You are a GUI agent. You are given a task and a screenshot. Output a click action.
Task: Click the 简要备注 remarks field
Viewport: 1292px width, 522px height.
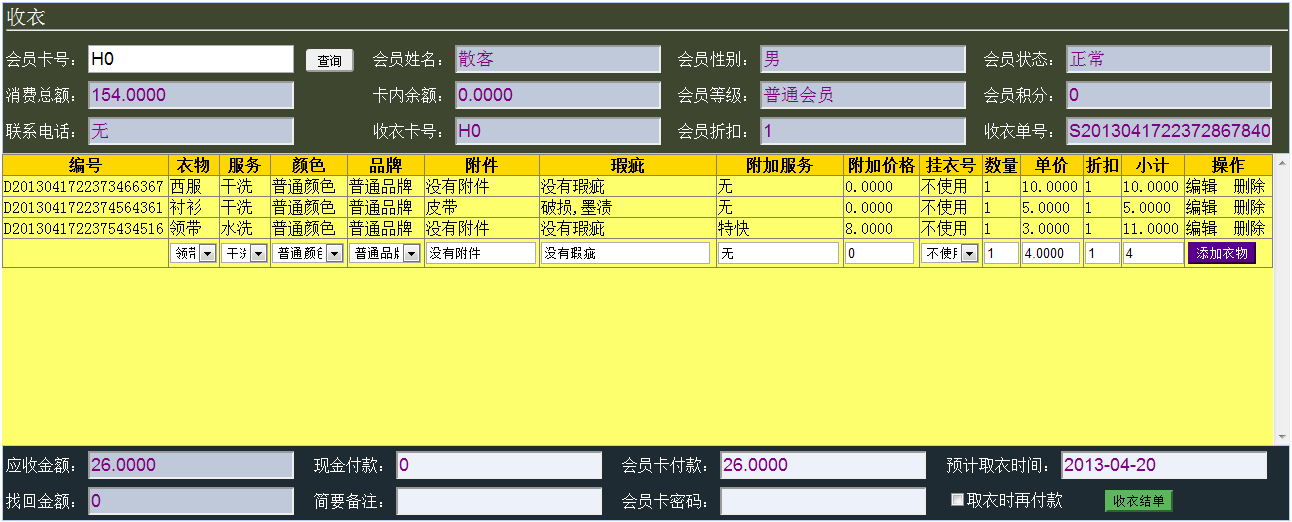pos(499,501)
